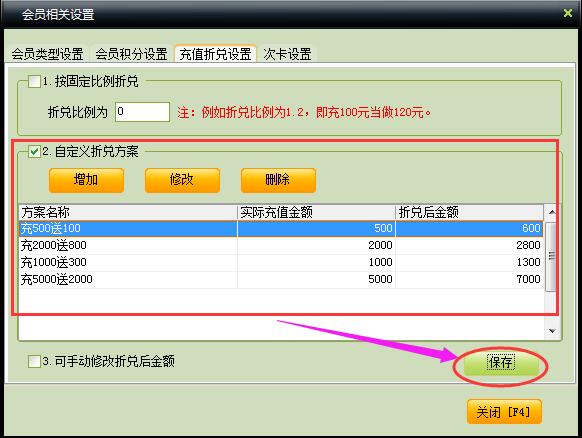Click the scrollbar down arrow in plan list
Screen dimensions: 582x438
552,331
